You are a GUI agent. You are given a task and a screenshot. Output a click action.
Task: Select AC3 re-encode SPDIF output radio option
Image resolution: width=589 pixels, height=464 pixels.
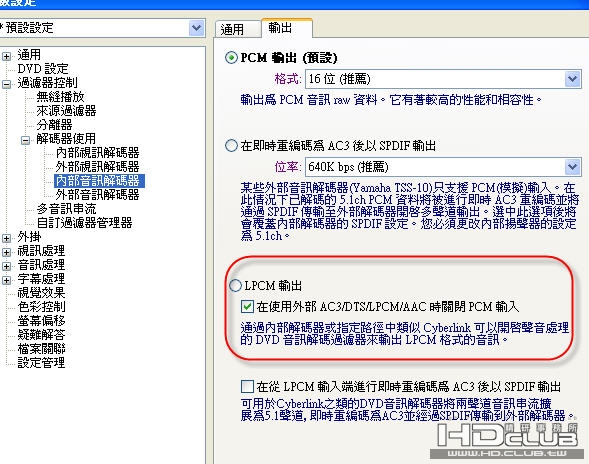231,145
